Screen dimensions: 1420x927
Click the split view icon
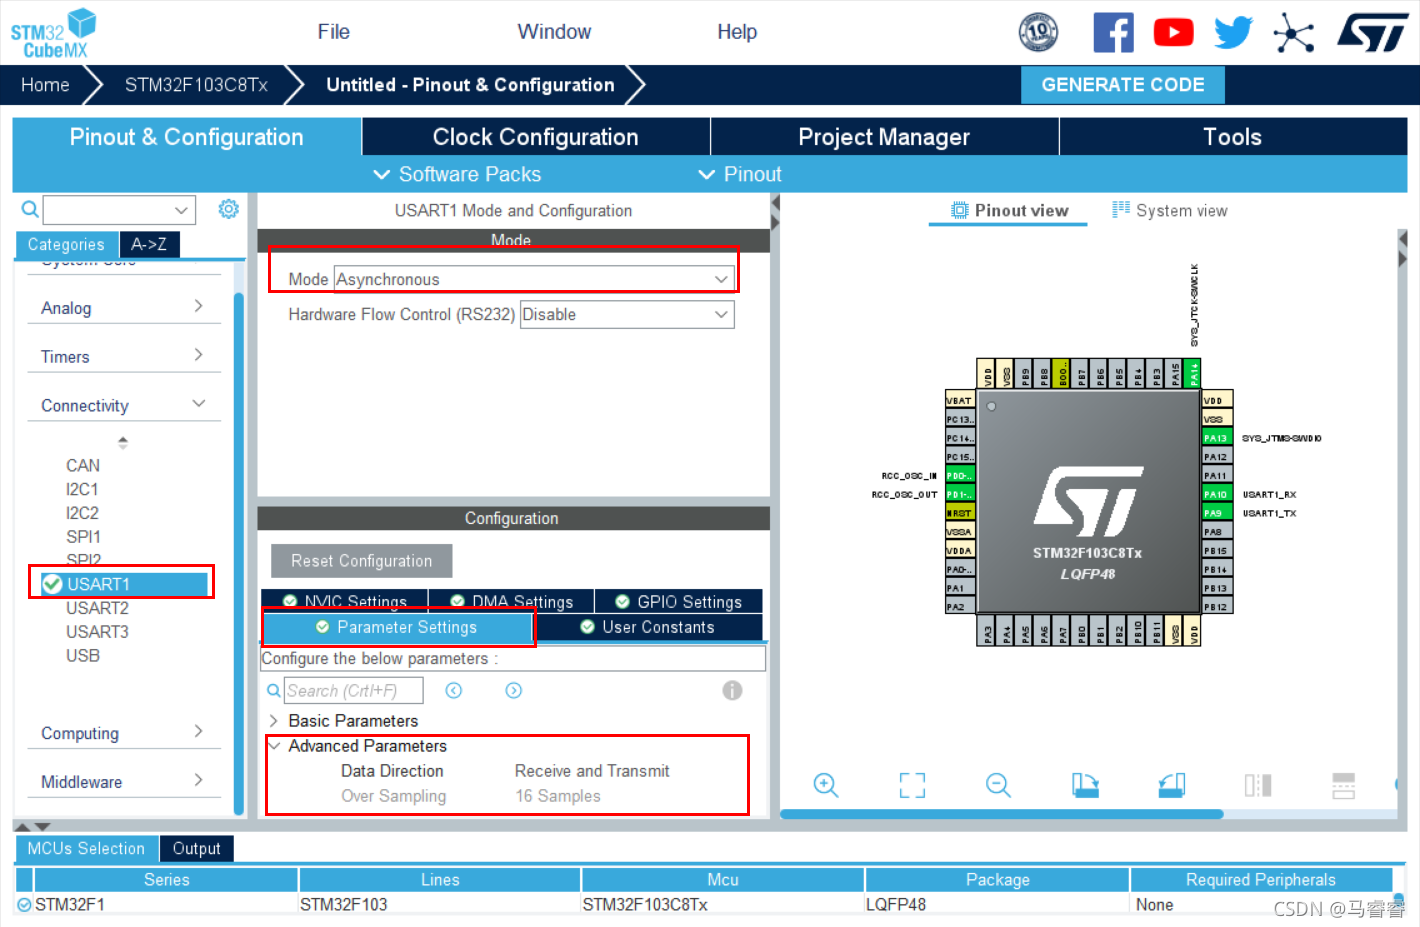click(x=1258, y=785)
